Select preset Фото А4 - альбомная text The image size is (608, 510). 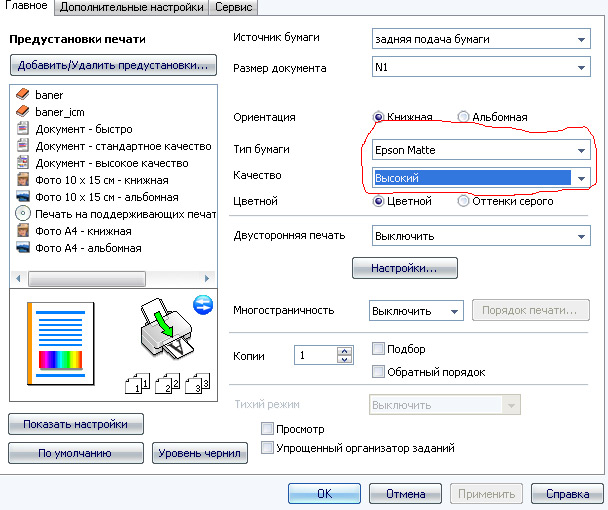click(x=88, y=248)
